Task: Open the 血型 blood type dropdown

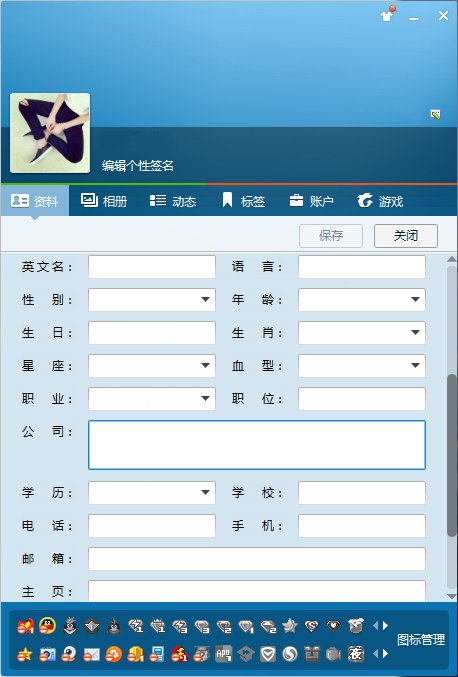Action: point(362,366)
